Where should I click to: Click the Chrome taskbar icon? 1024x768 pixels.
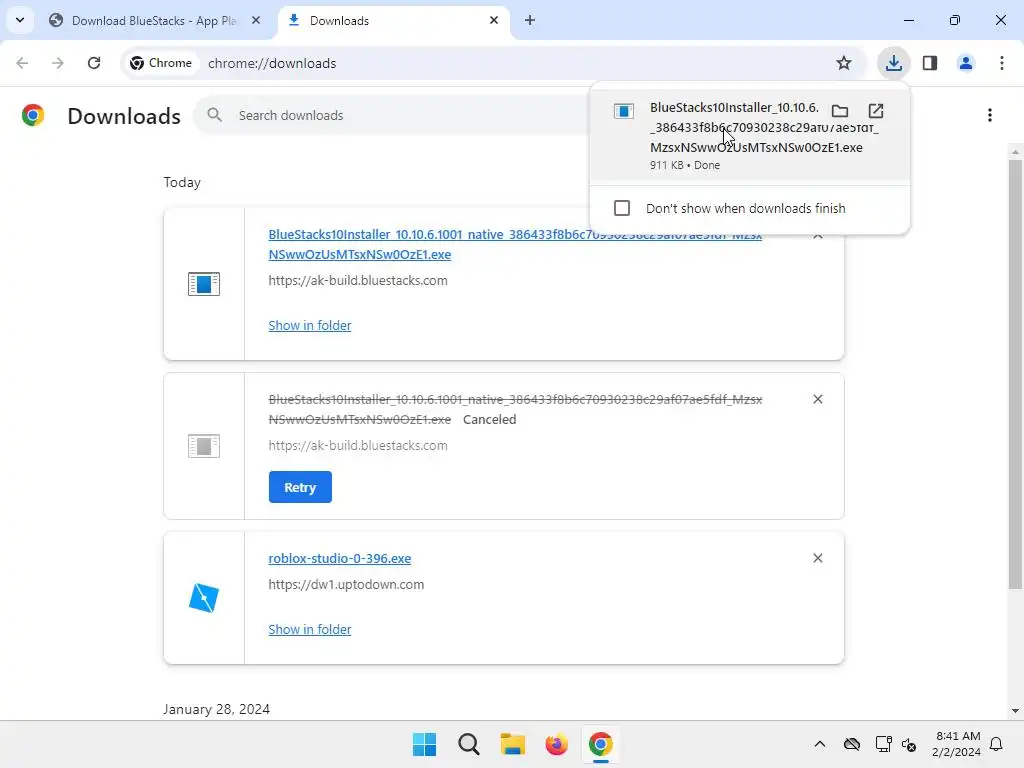coord(601,744)
